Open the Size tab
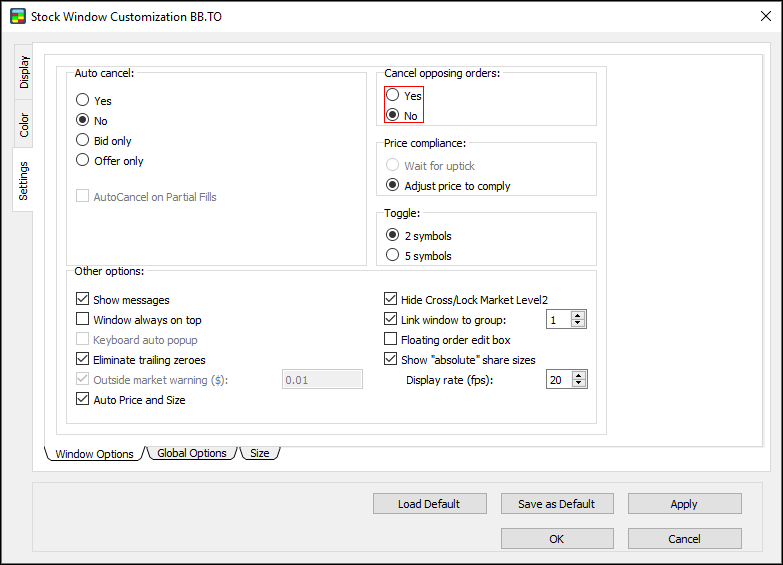The height and width of the screenshot is (565, 783). (x=260, y=453)
